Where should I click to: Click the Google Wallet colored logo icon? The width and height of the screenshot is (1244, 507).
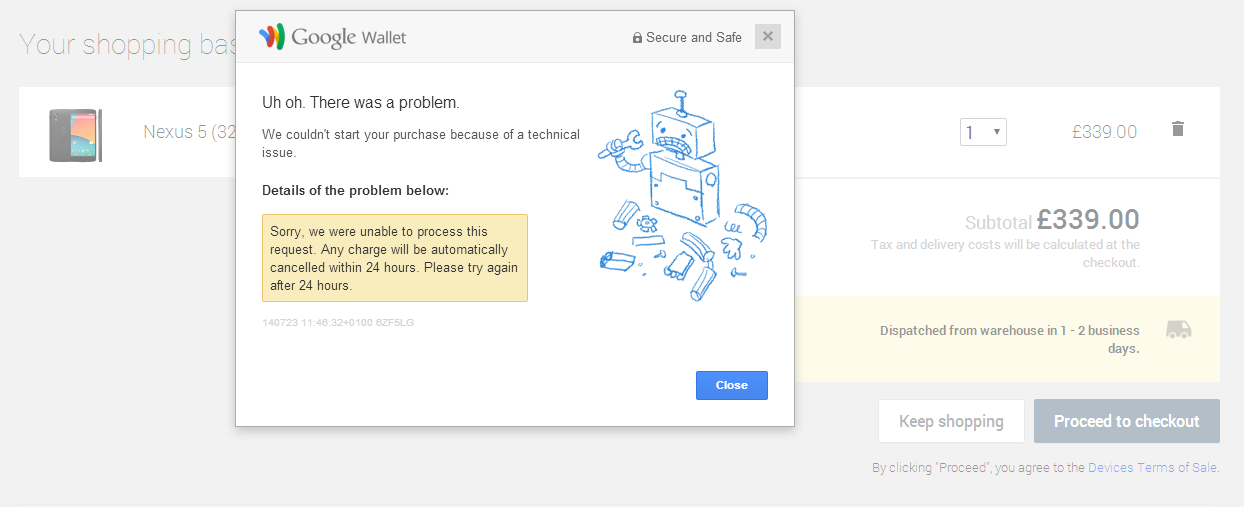(x=272, y=37)
